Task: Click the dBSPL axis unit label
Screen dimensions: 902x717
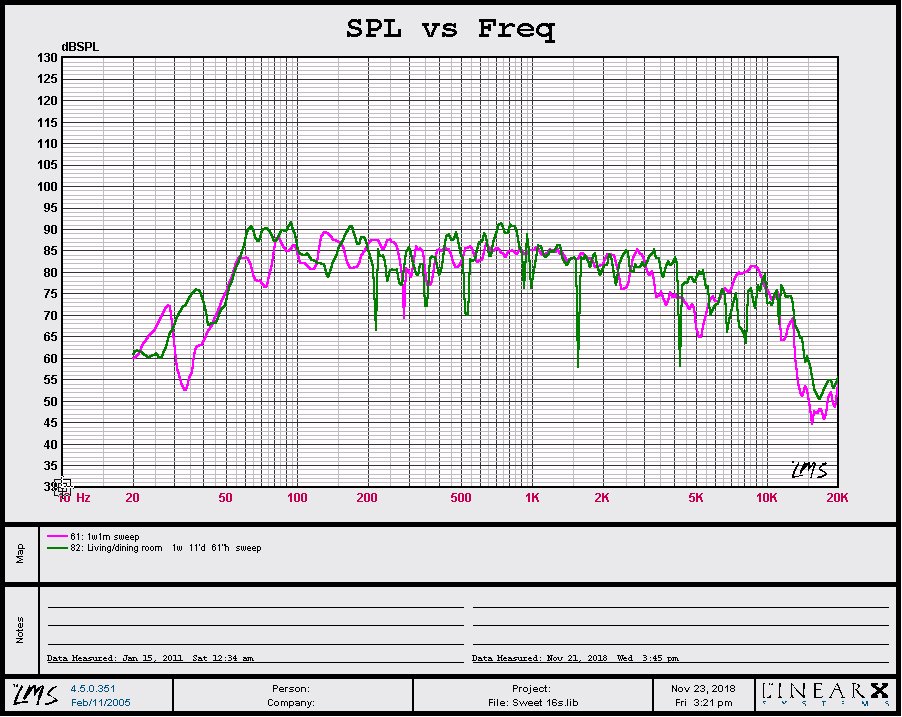Action: coord(80,46)
